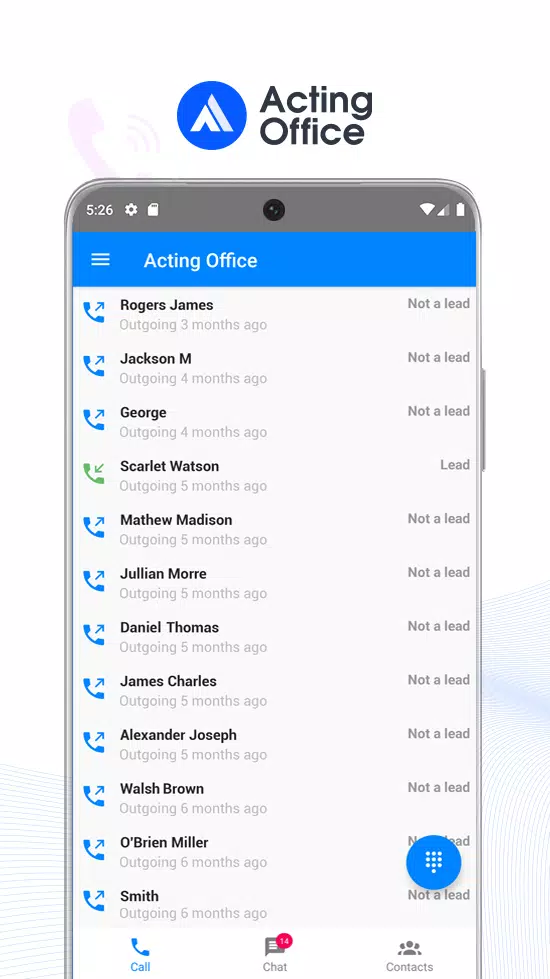Screen dimensions: 550x979
Task: Click Not a lead tag for Rogers James
Action: [438, 303]
